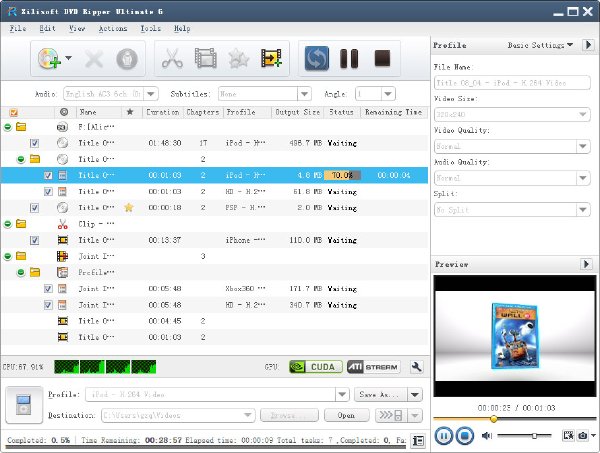Collapse the F:[Alic... disc tree node
The image size is (600, 453).
(x=7, y=127)
